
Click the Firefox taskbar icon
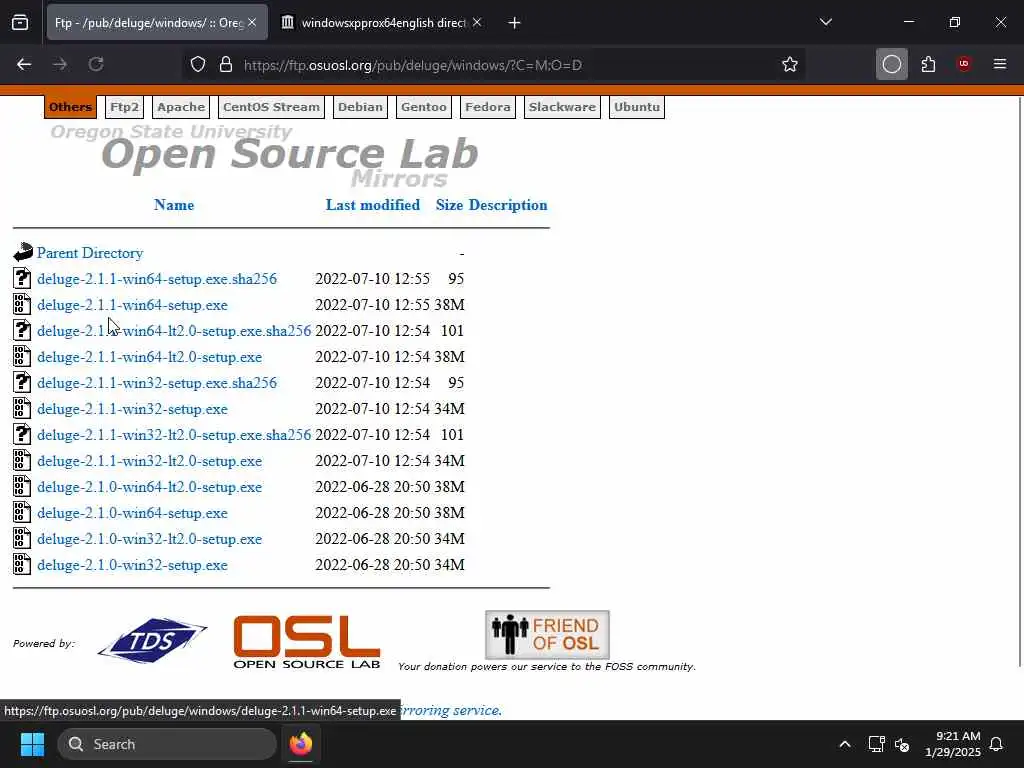(x=301, y=744)
